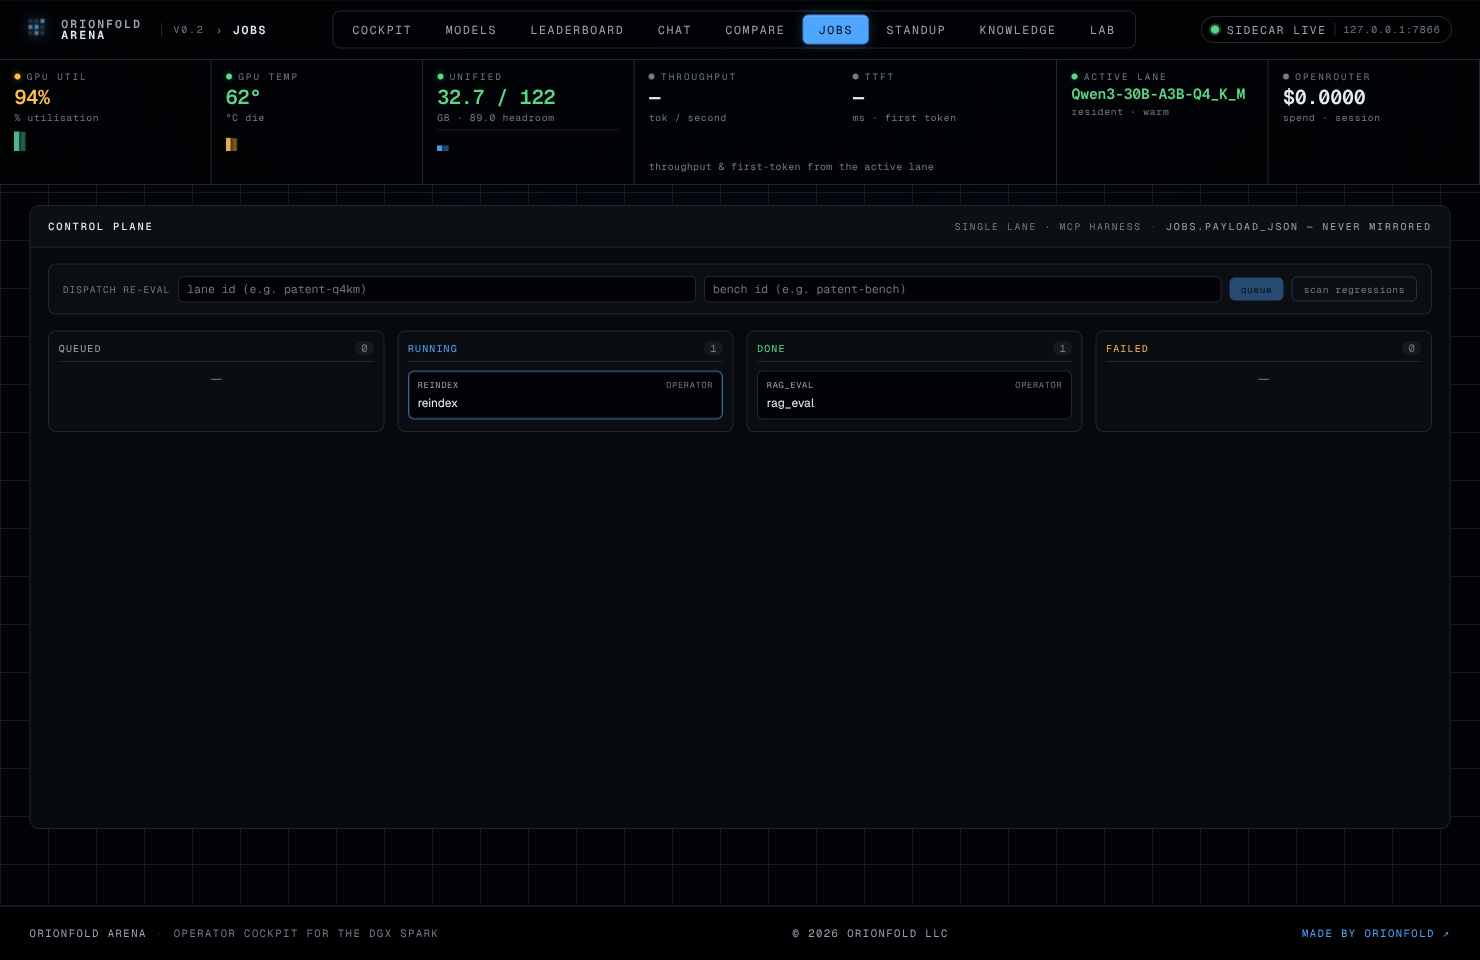Focus the bench id input field

[962, 289]
